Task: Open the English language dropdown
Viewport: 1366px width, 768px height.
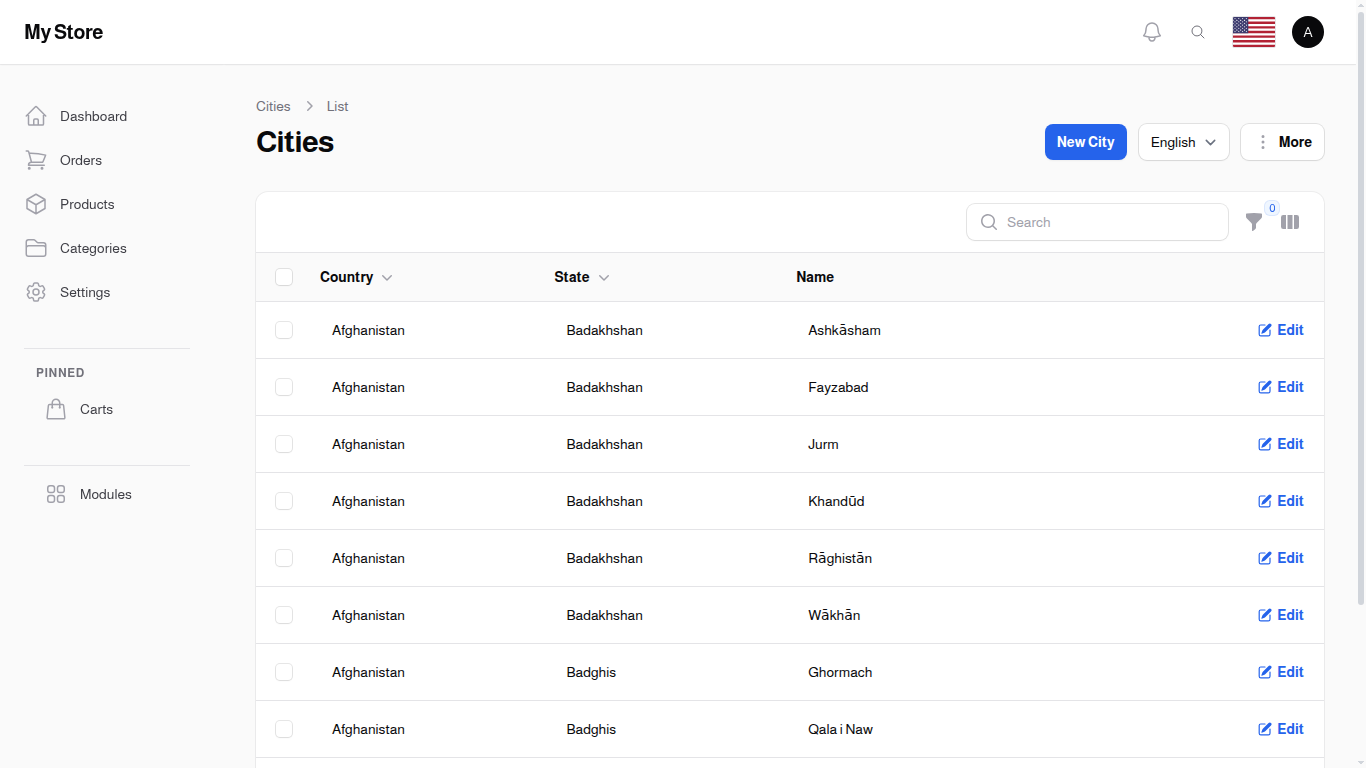Action: coord(1183,142)
